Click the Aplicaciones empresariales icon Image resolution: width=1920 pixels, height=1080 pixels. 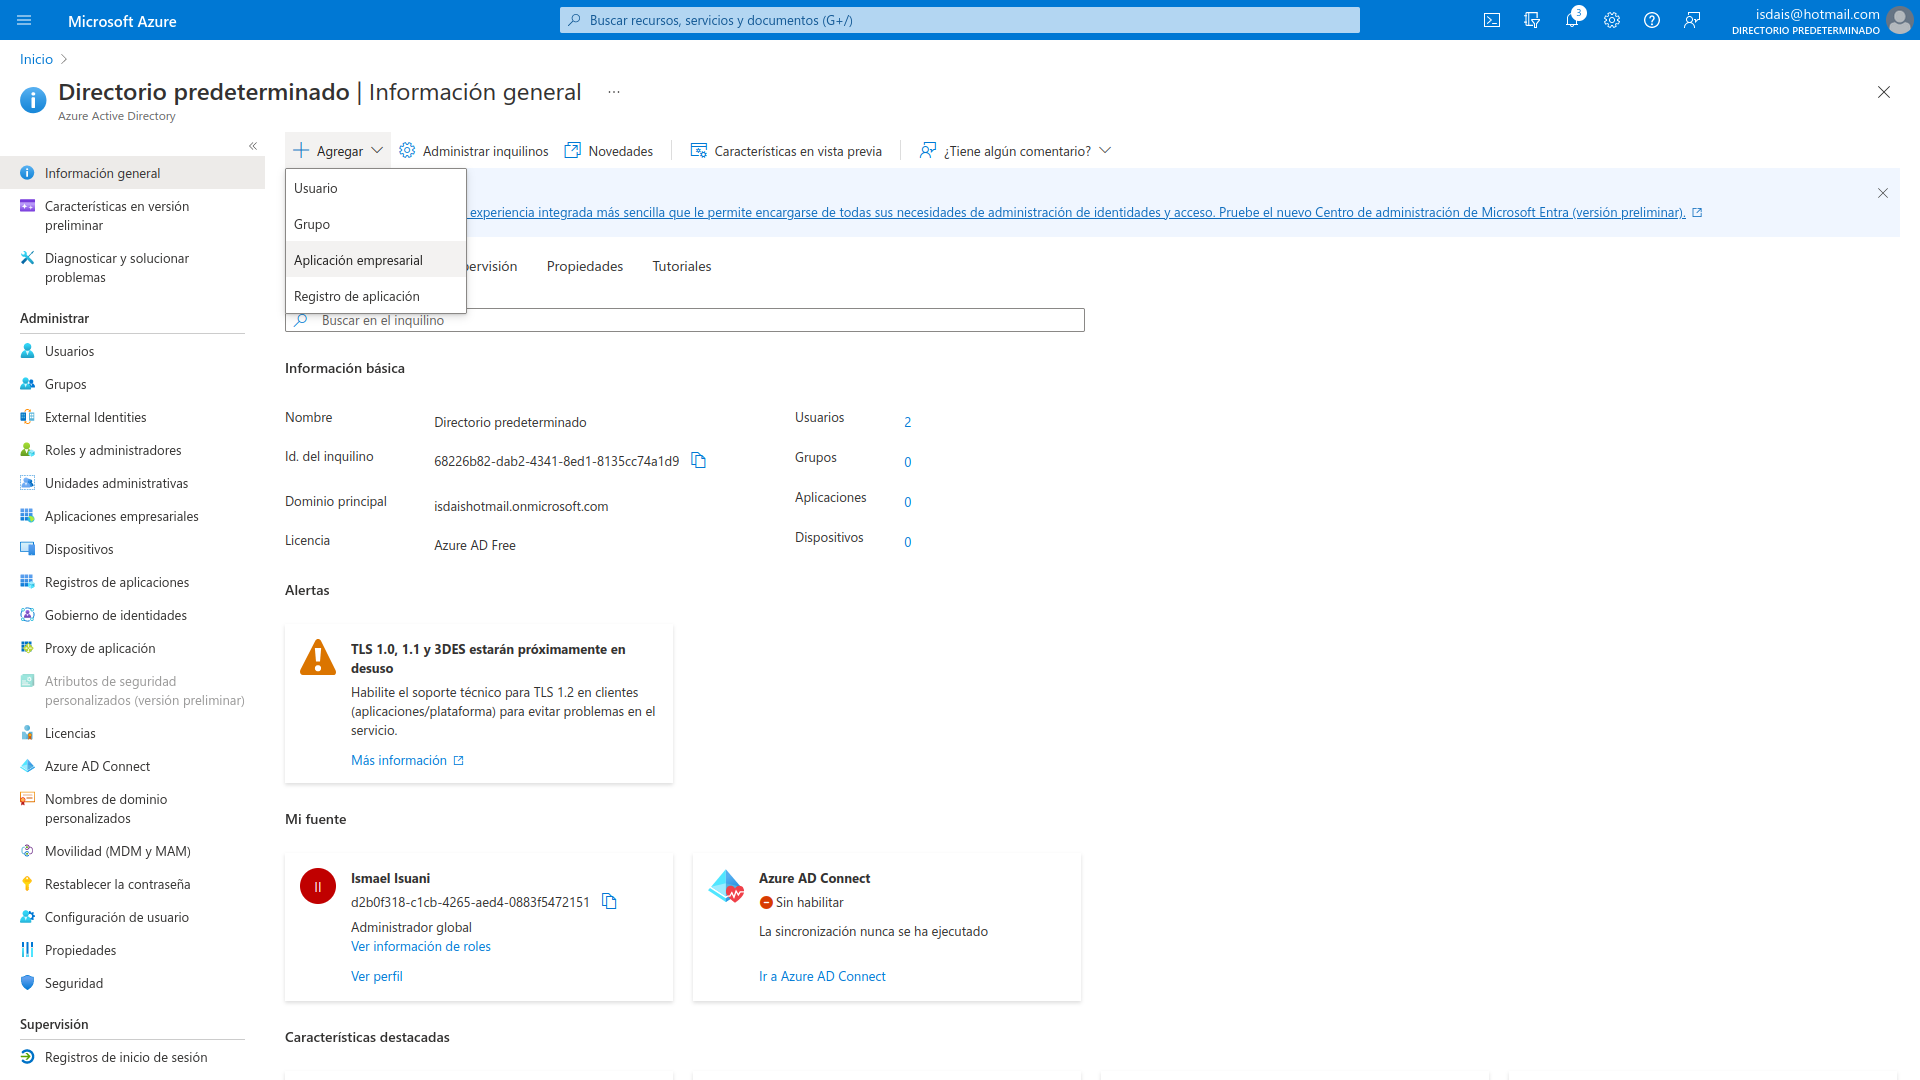tap(28, 516)
